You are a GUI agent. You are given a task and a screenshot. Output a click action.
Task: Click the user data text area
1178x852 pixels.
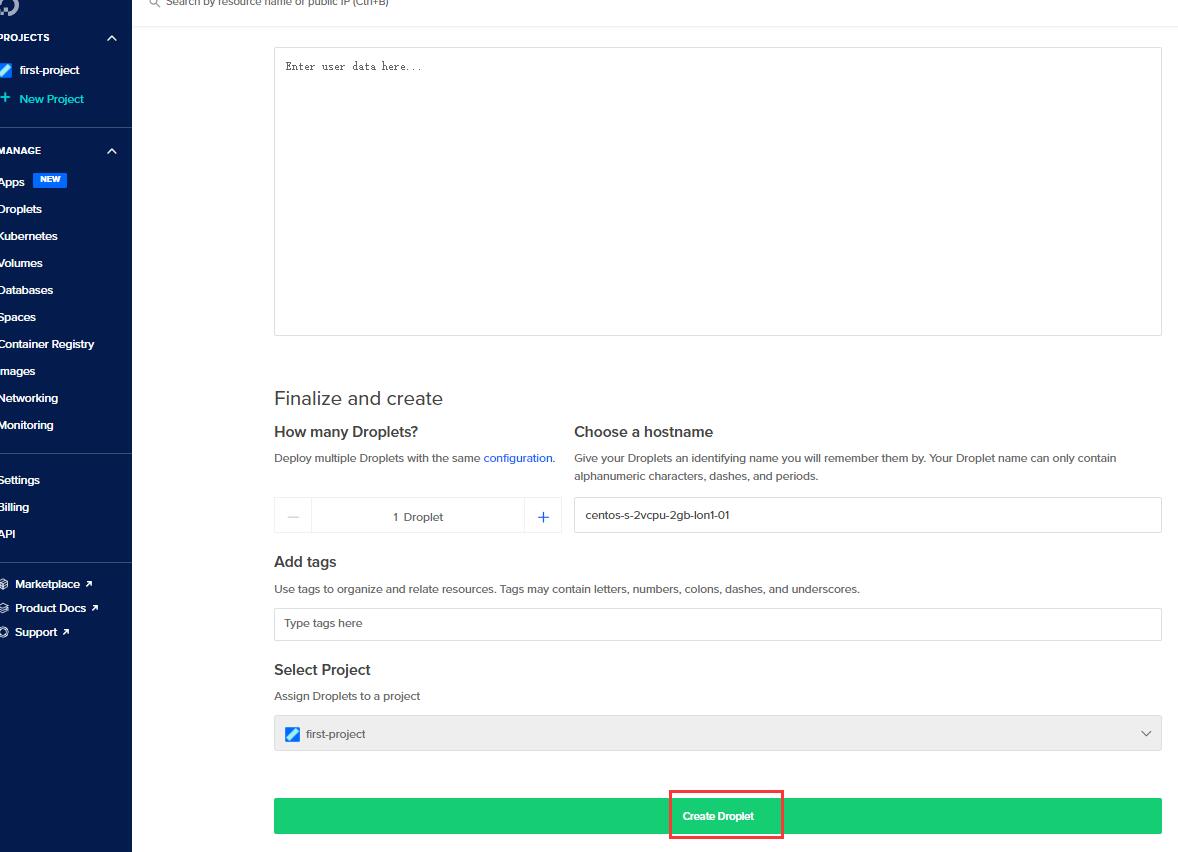717,192
